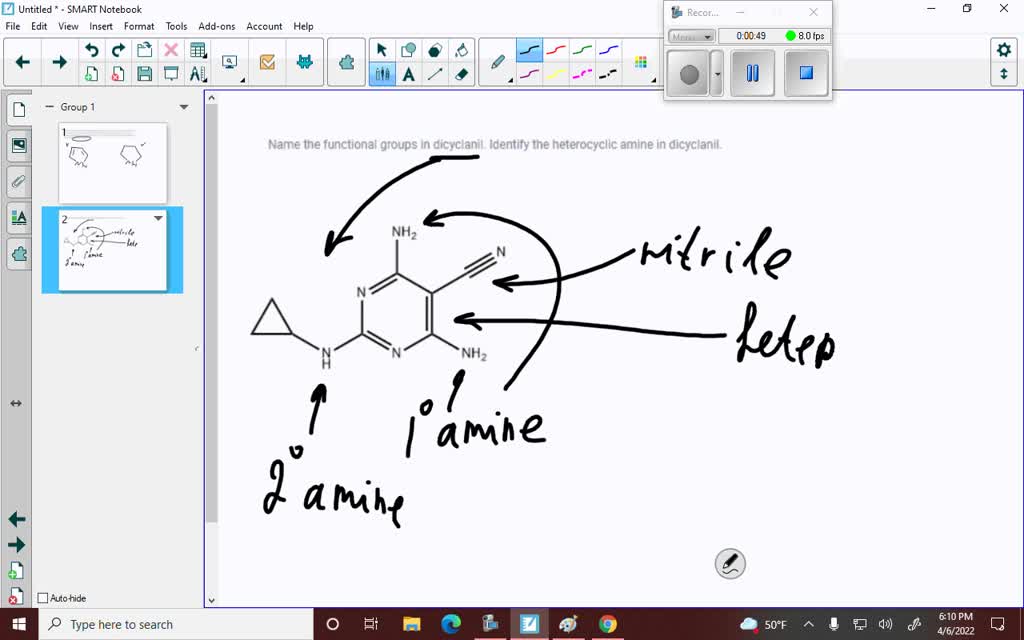Open the Format menu

[x=139, y=26]
